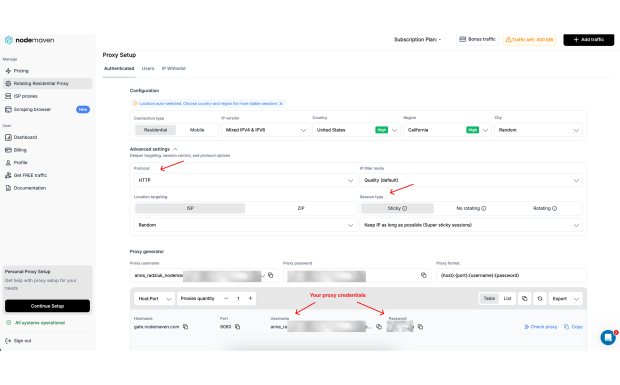Click the New badge on Scraping browser
Screen dimensions: 620x385
(83, 109)
